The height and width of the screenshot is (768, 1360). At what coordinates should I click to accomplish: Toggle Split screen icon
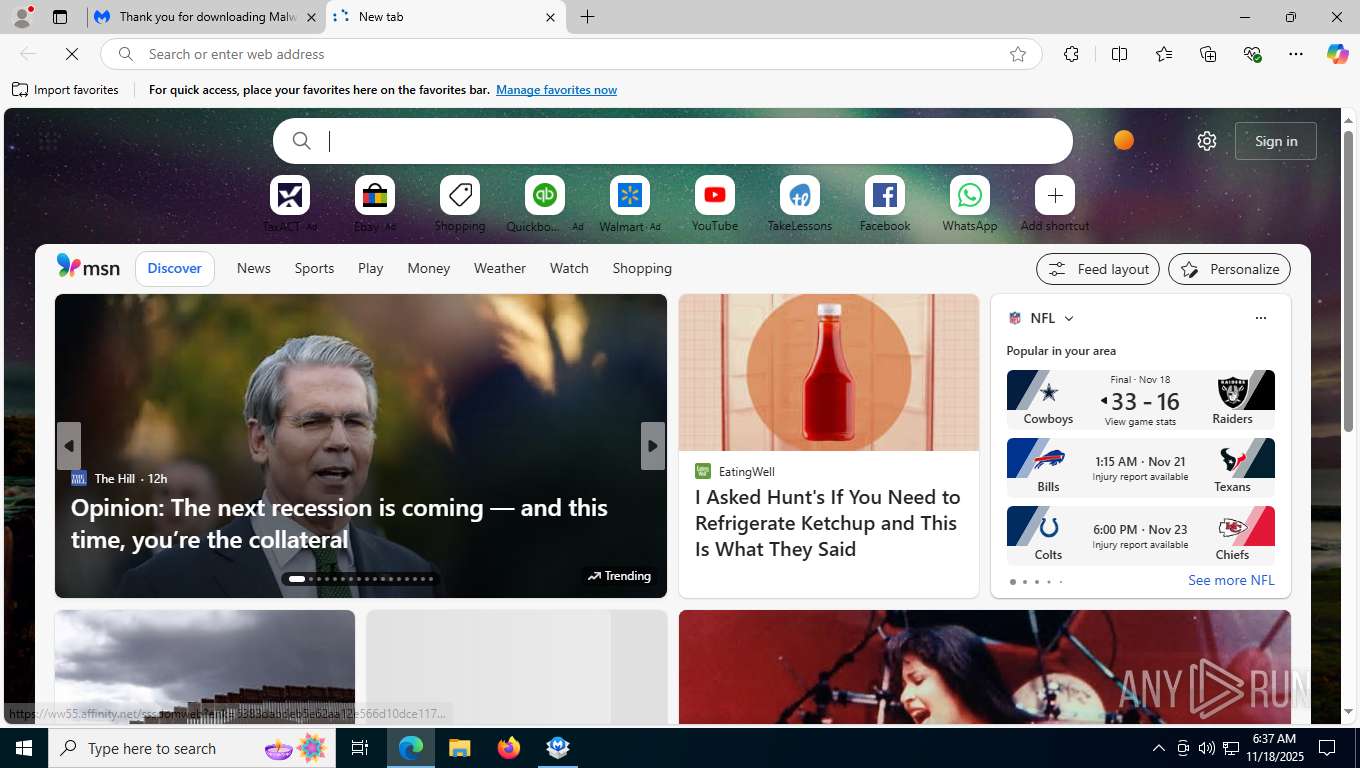tap(1120, 54)
